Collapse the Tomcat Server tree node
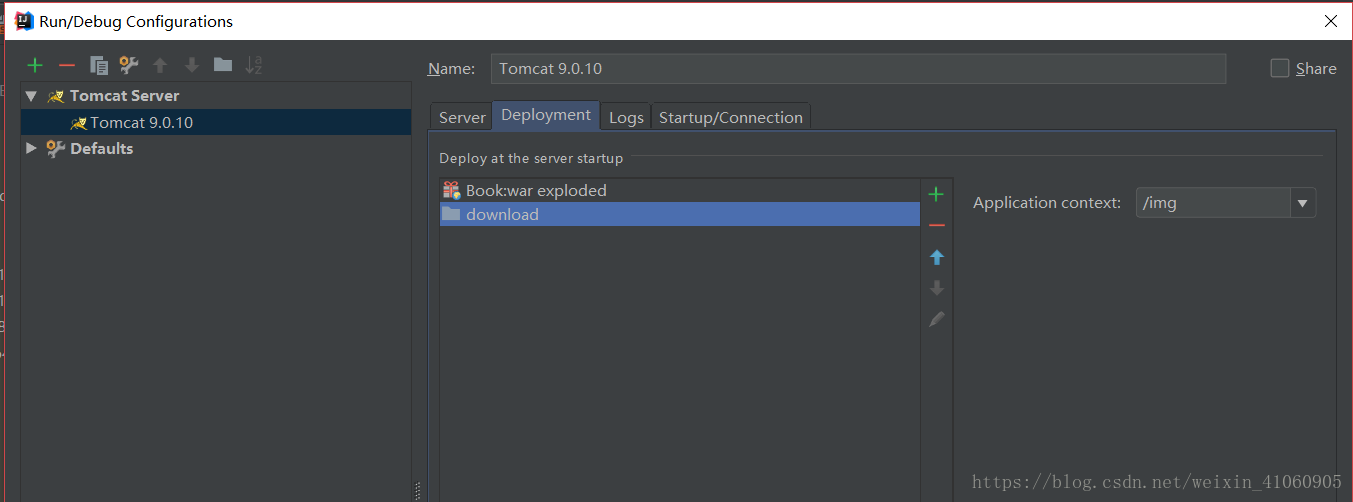The height and width of the screenshot is (502, 1353). tap(31, 96)
